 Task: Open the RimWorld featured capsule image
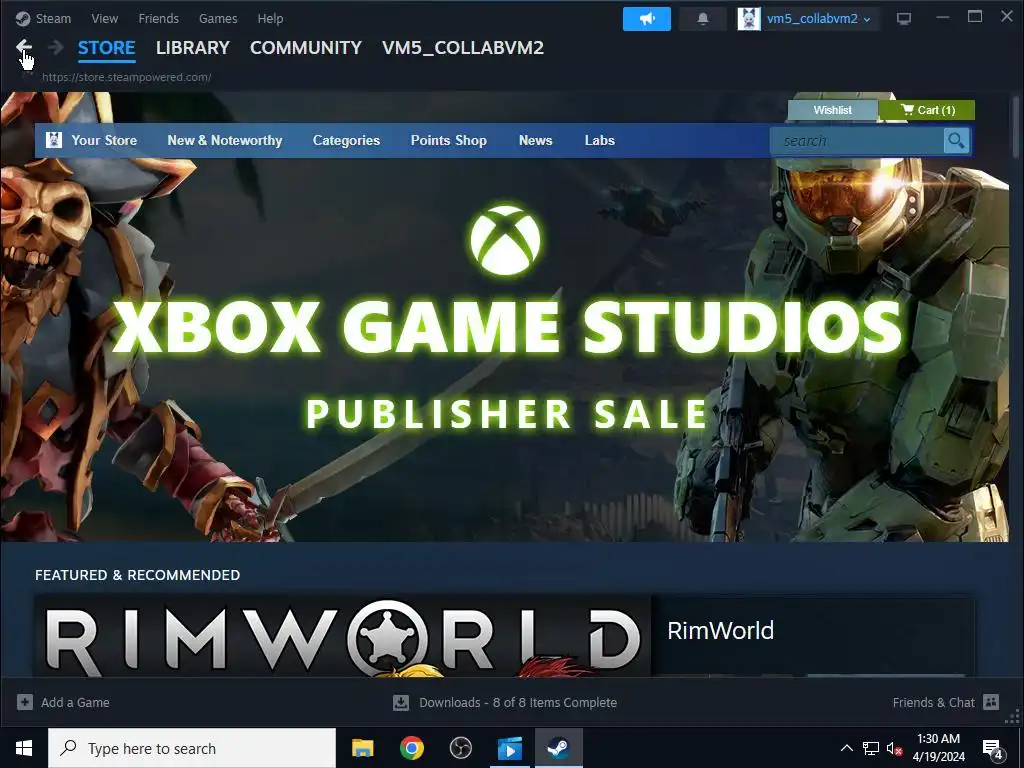point(343,637)
